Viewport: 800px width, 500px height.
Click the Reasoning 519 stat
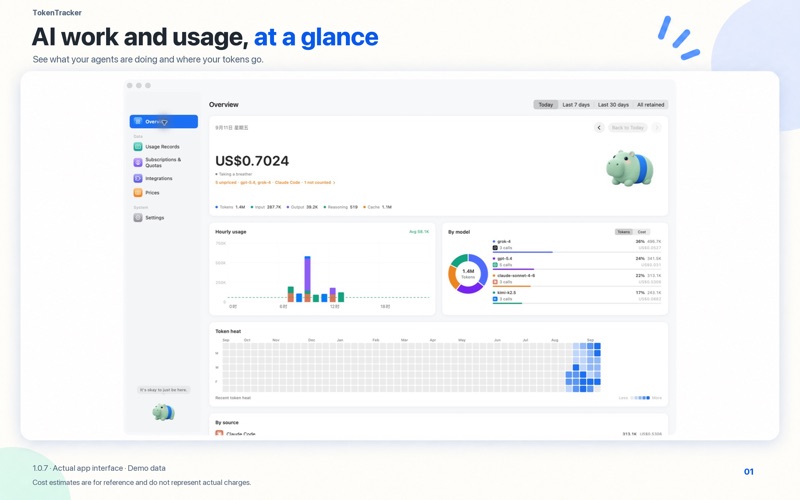pyautogui.click(x=340, y=207)
